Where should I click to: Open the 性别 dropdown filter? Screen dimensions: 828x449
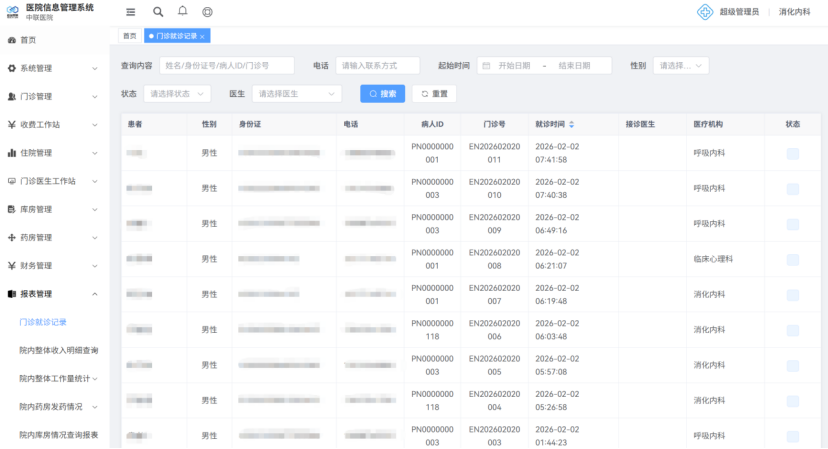coord(680,65)
